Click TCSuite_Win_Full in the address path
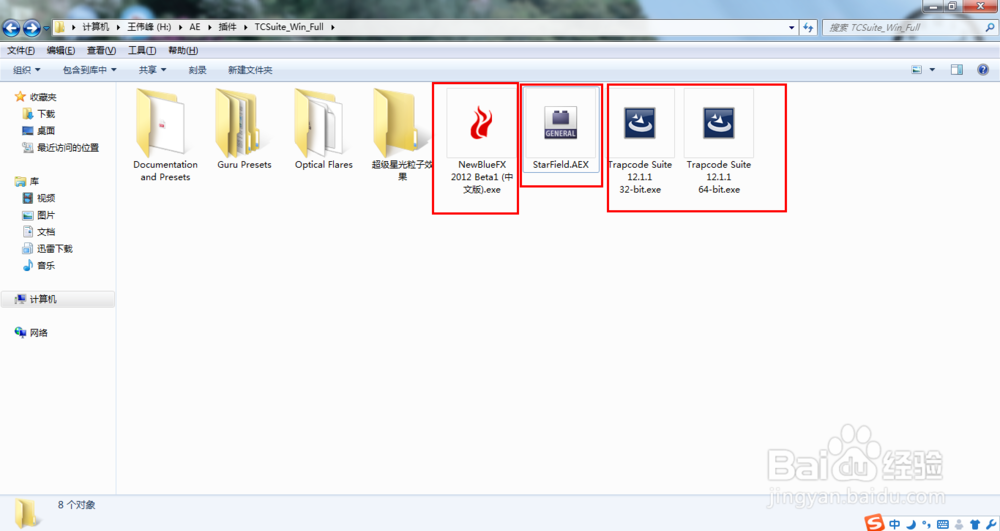 [x=289, y=27]
